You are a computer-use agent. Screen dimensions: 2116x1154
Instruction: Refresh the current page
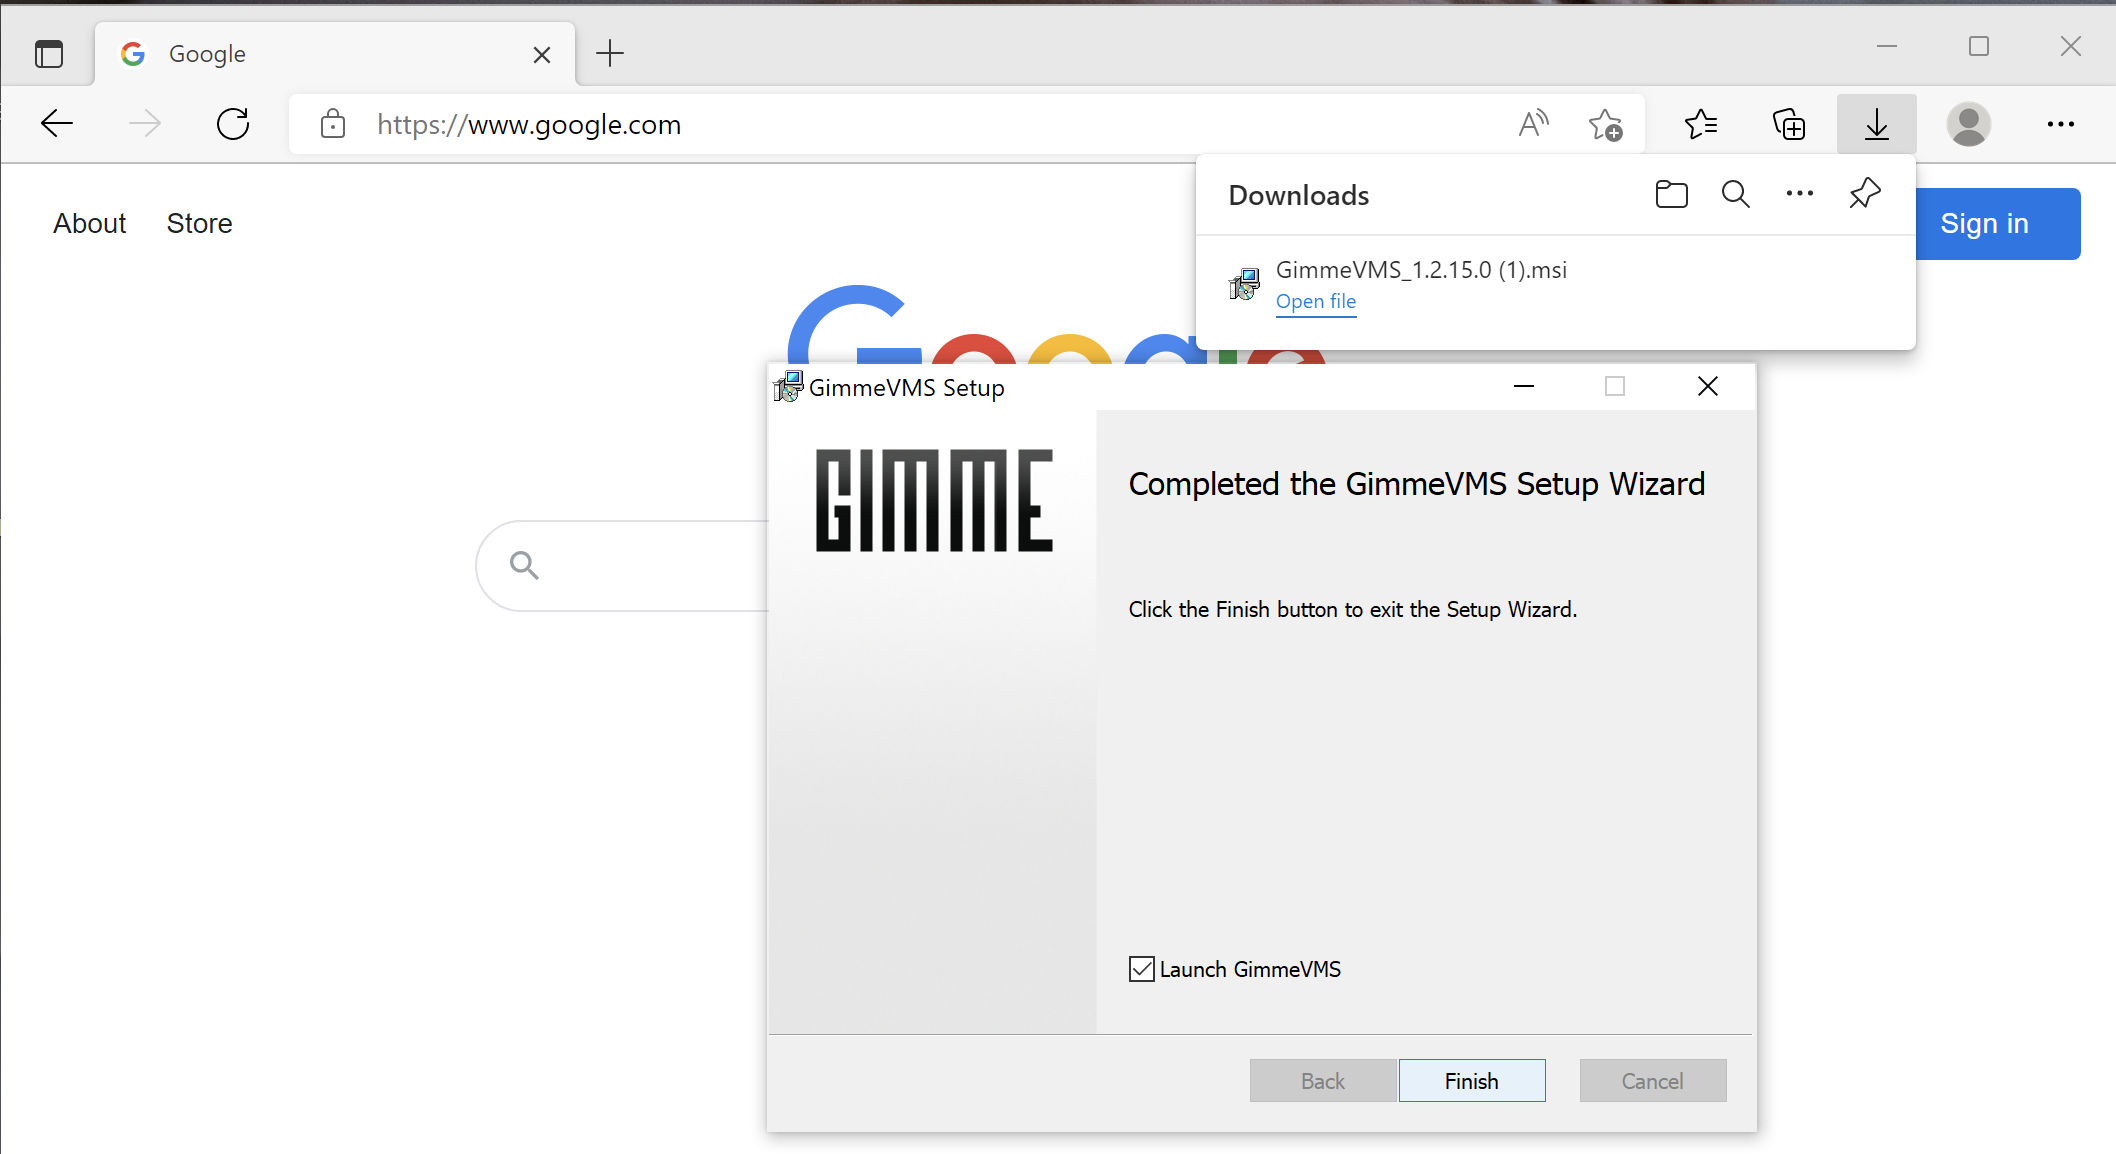(233, 124)
